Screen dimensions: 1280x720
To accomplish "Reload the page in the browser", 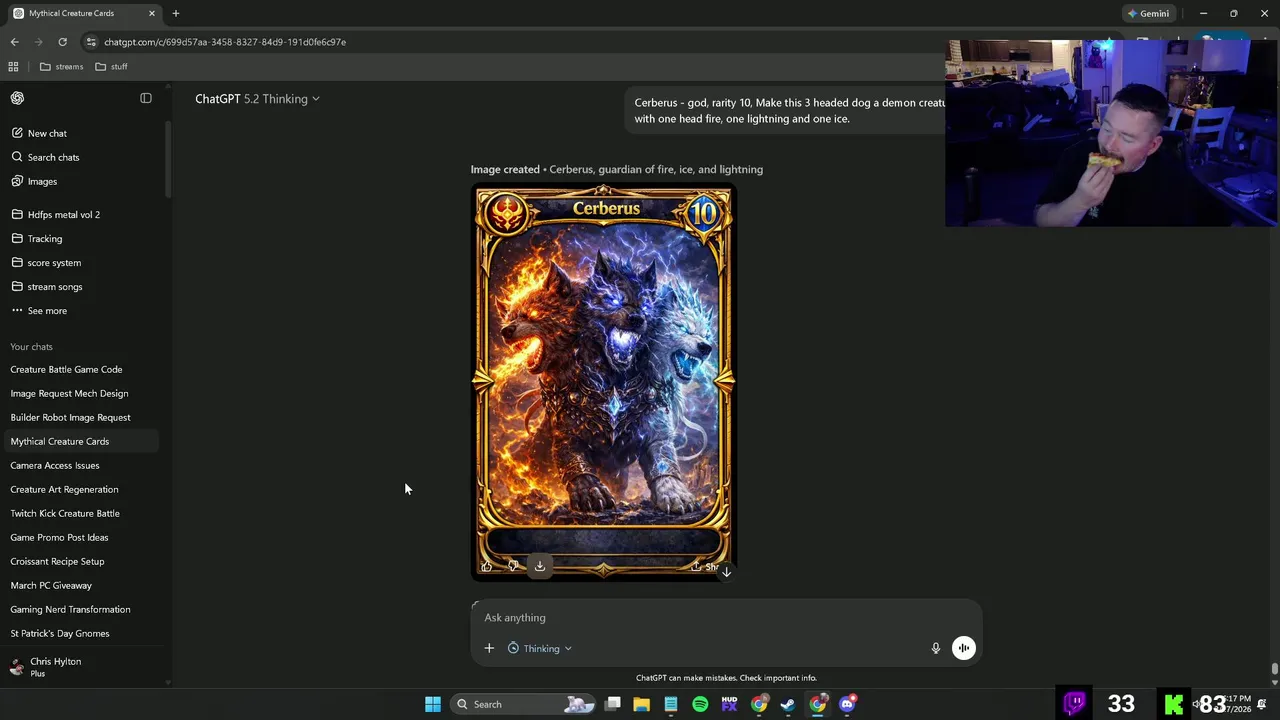I will coord(62,42).
